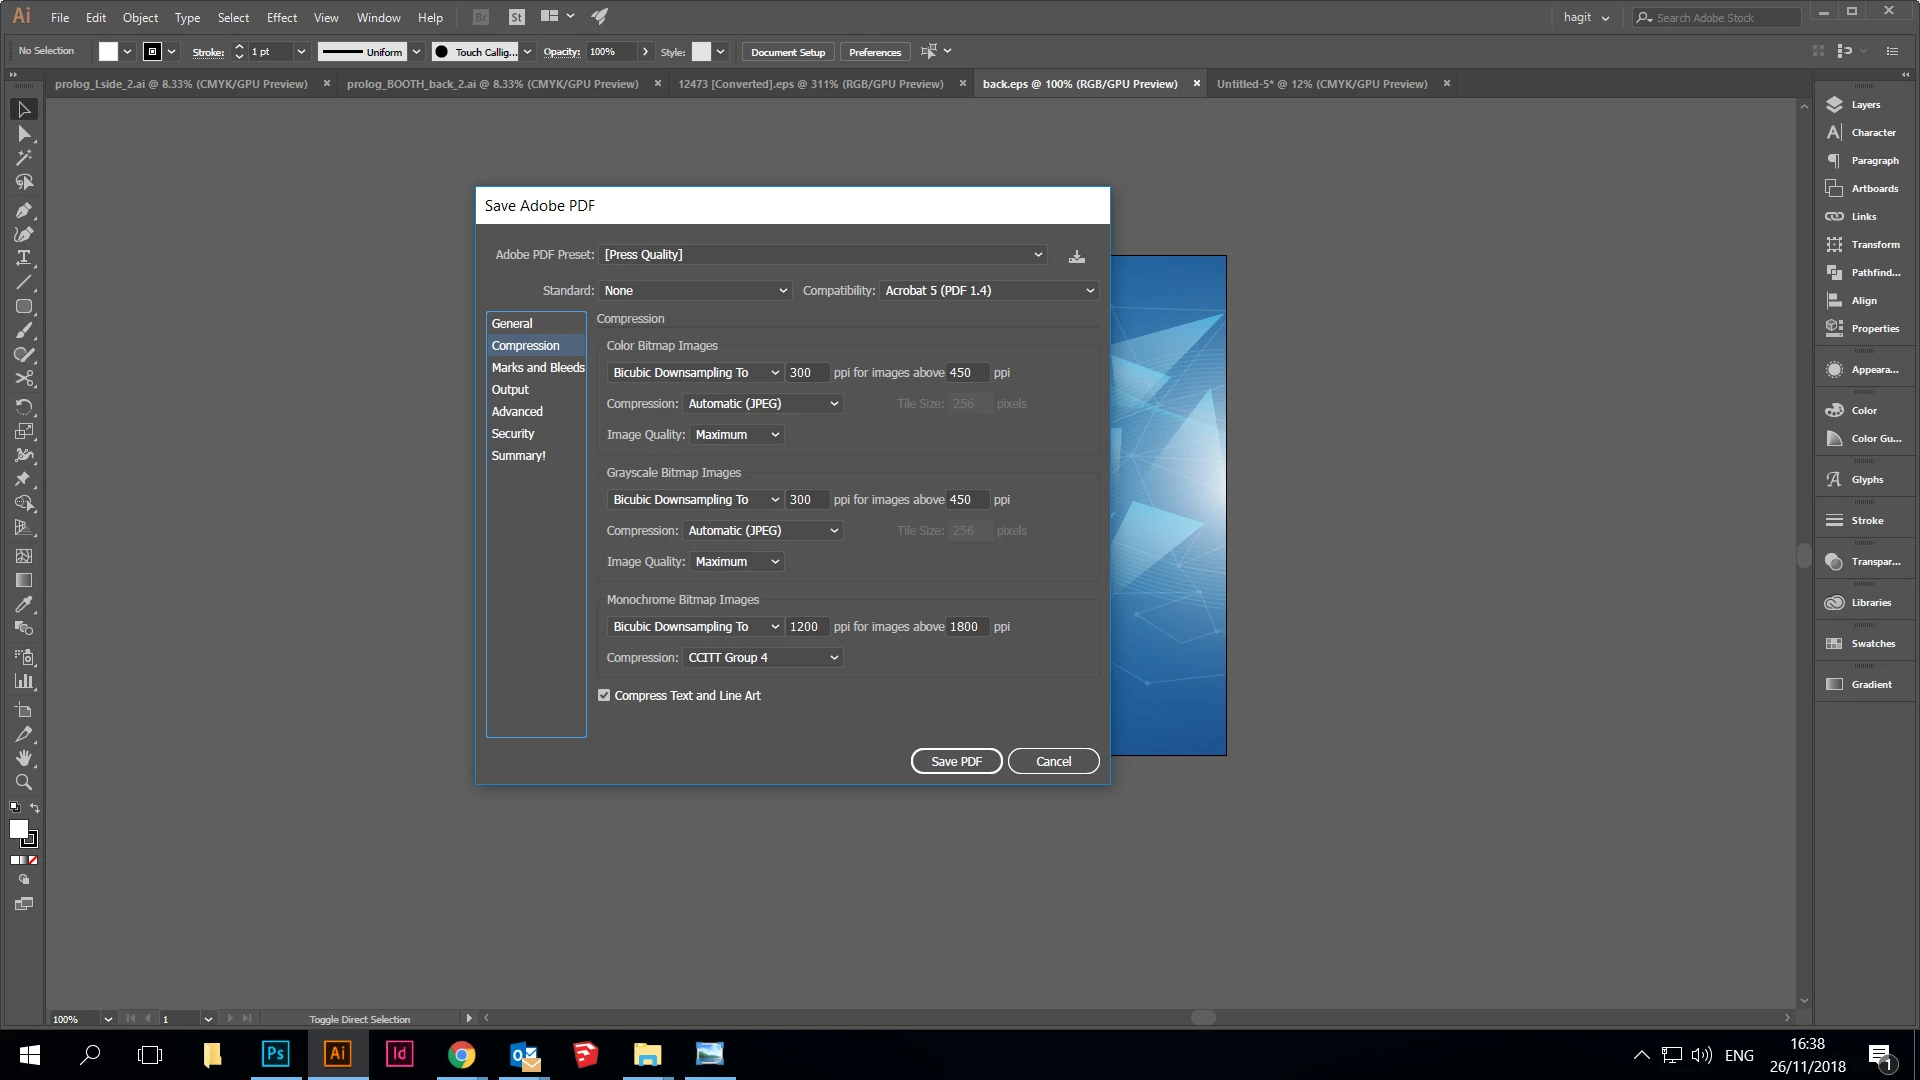Switch to prolog_Lside_2.ai document tab

[x=181, y=84]
